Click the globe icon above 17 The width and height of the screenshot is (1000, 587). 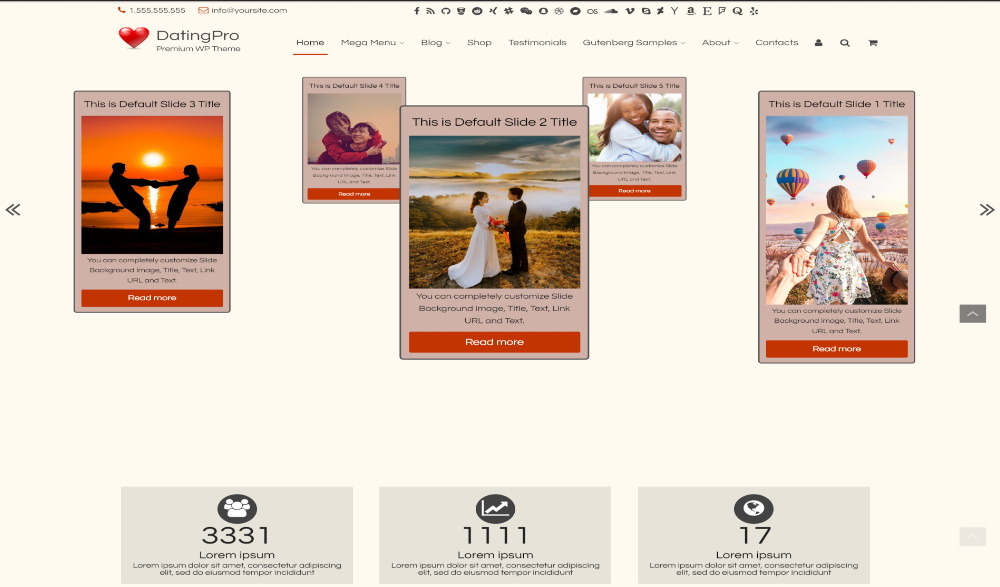pos(754,509)
